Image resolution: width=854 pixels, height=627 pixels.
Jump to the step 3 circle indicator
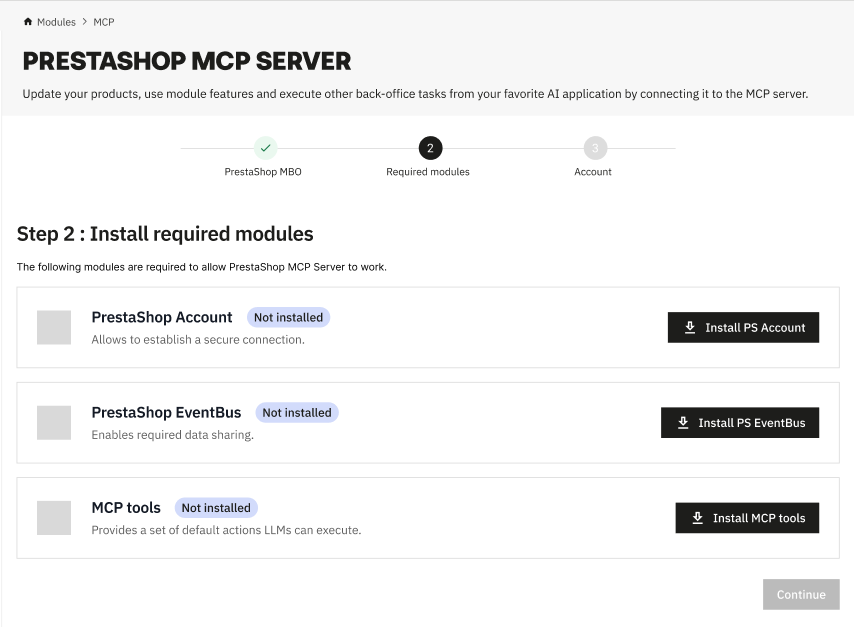click(595, 148)
